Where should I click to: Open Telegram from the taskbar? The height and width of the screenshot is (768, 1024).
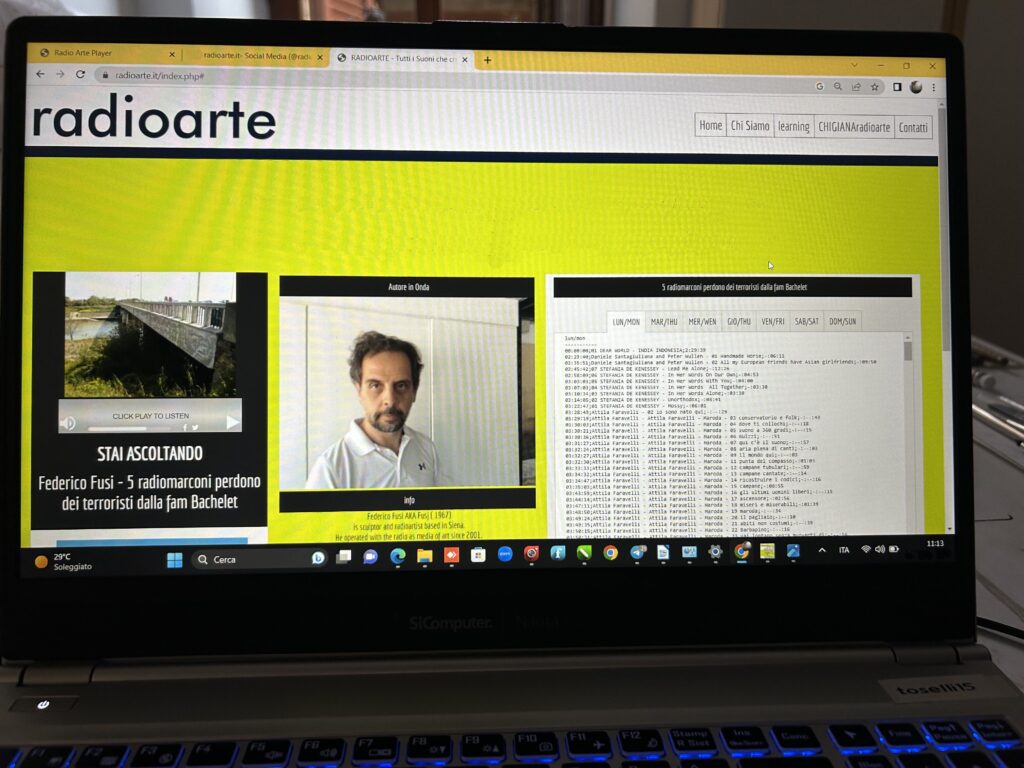(637, 552)
